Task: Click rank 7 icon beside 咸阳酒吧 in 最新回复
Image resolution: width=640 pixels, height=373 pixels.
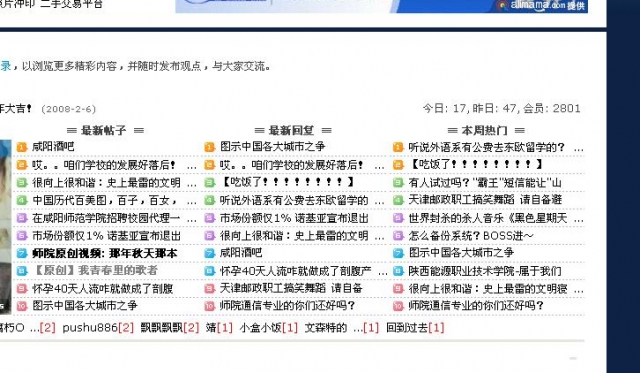Action: [209, 253]
